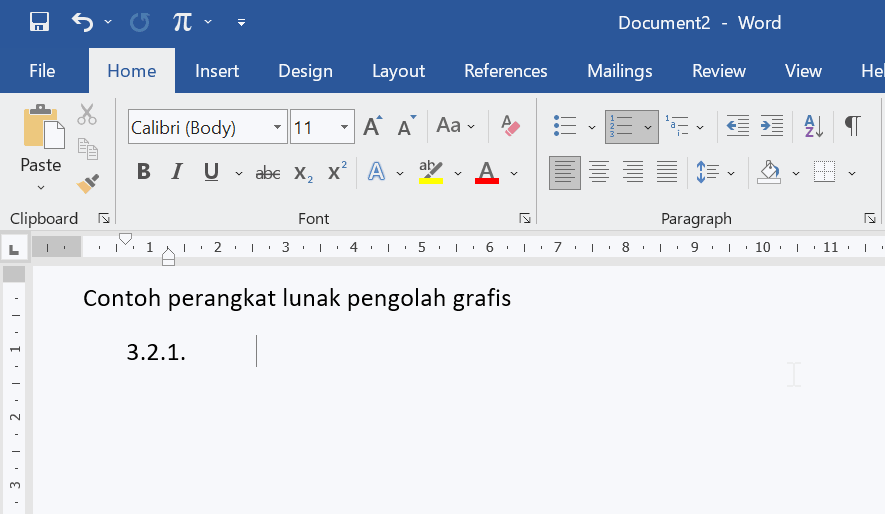Toggle italic formatting
The image size is (885, 514).
[177, 172]
